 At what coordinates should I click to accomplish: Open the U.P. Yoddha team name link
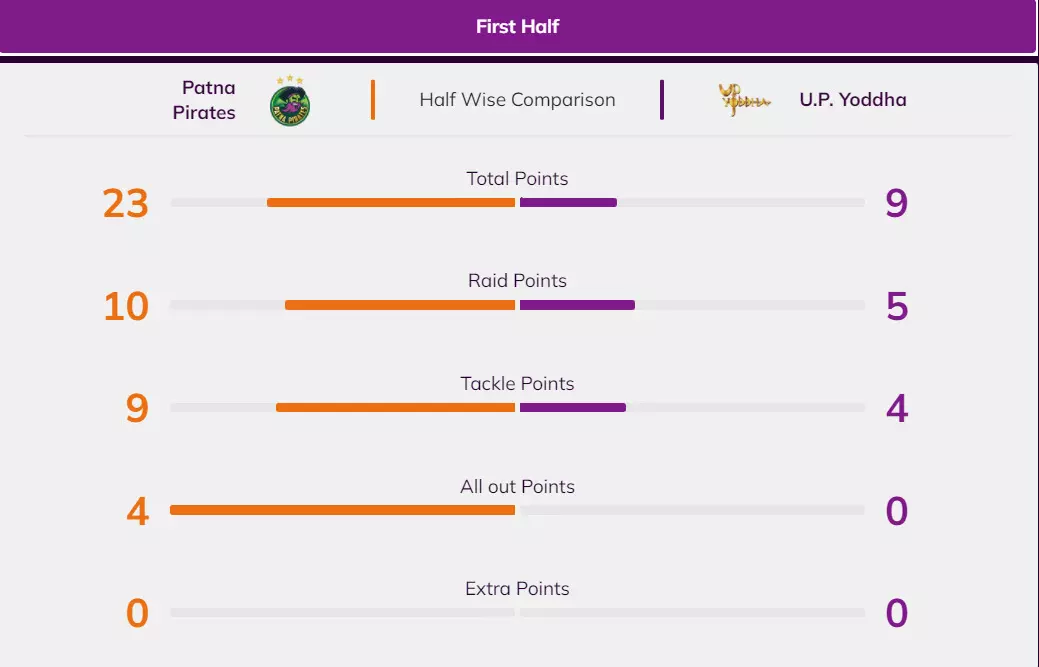click(x=852, y=100)
